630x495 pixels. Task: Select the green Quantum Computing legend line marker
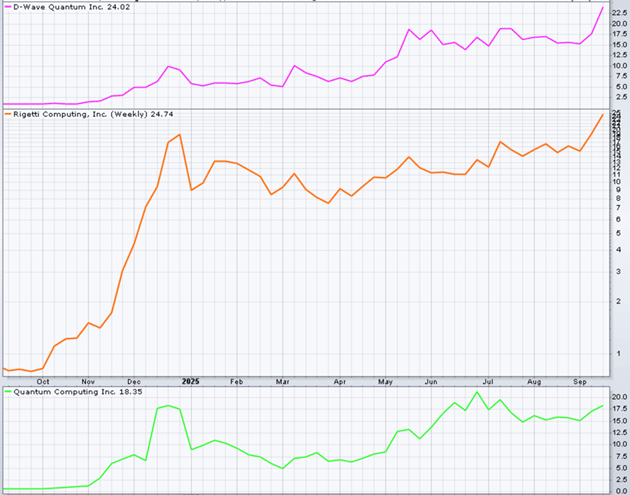pyautogui.click(x=8, y=392)
